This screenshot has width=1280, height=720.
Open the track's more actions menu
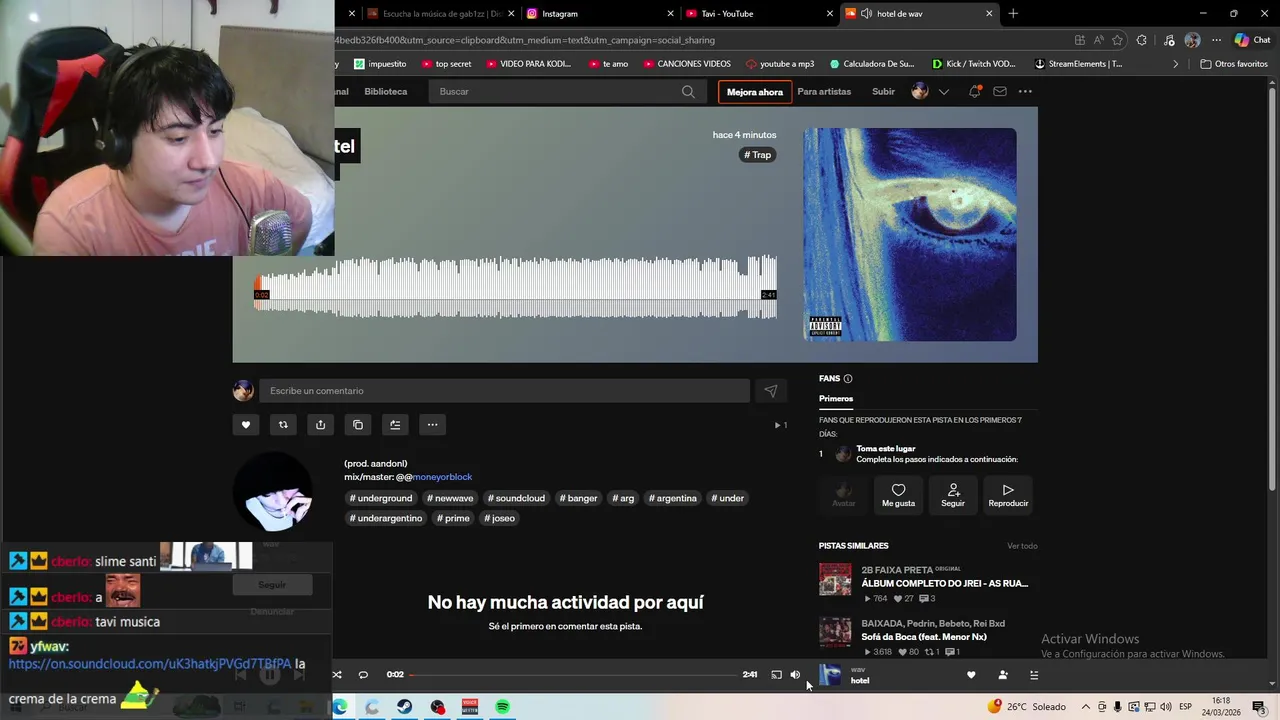pos(432,425)
